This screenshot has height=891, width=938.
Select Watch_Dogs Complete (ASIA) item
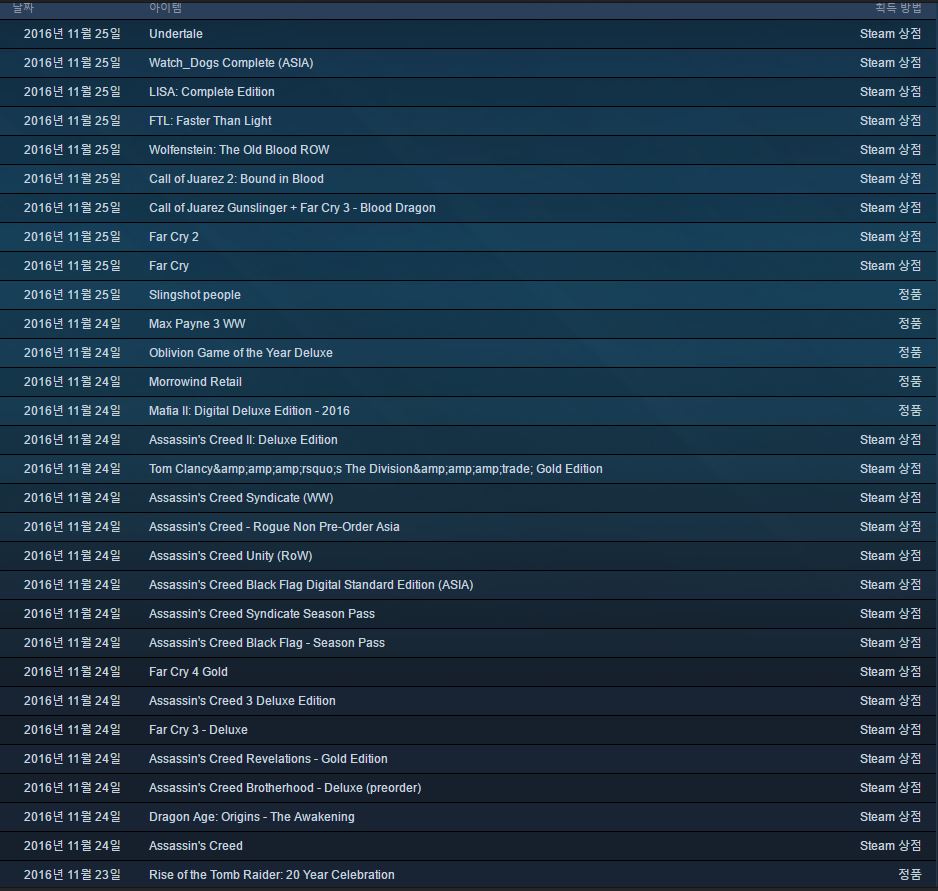click(x=231, y=63)
